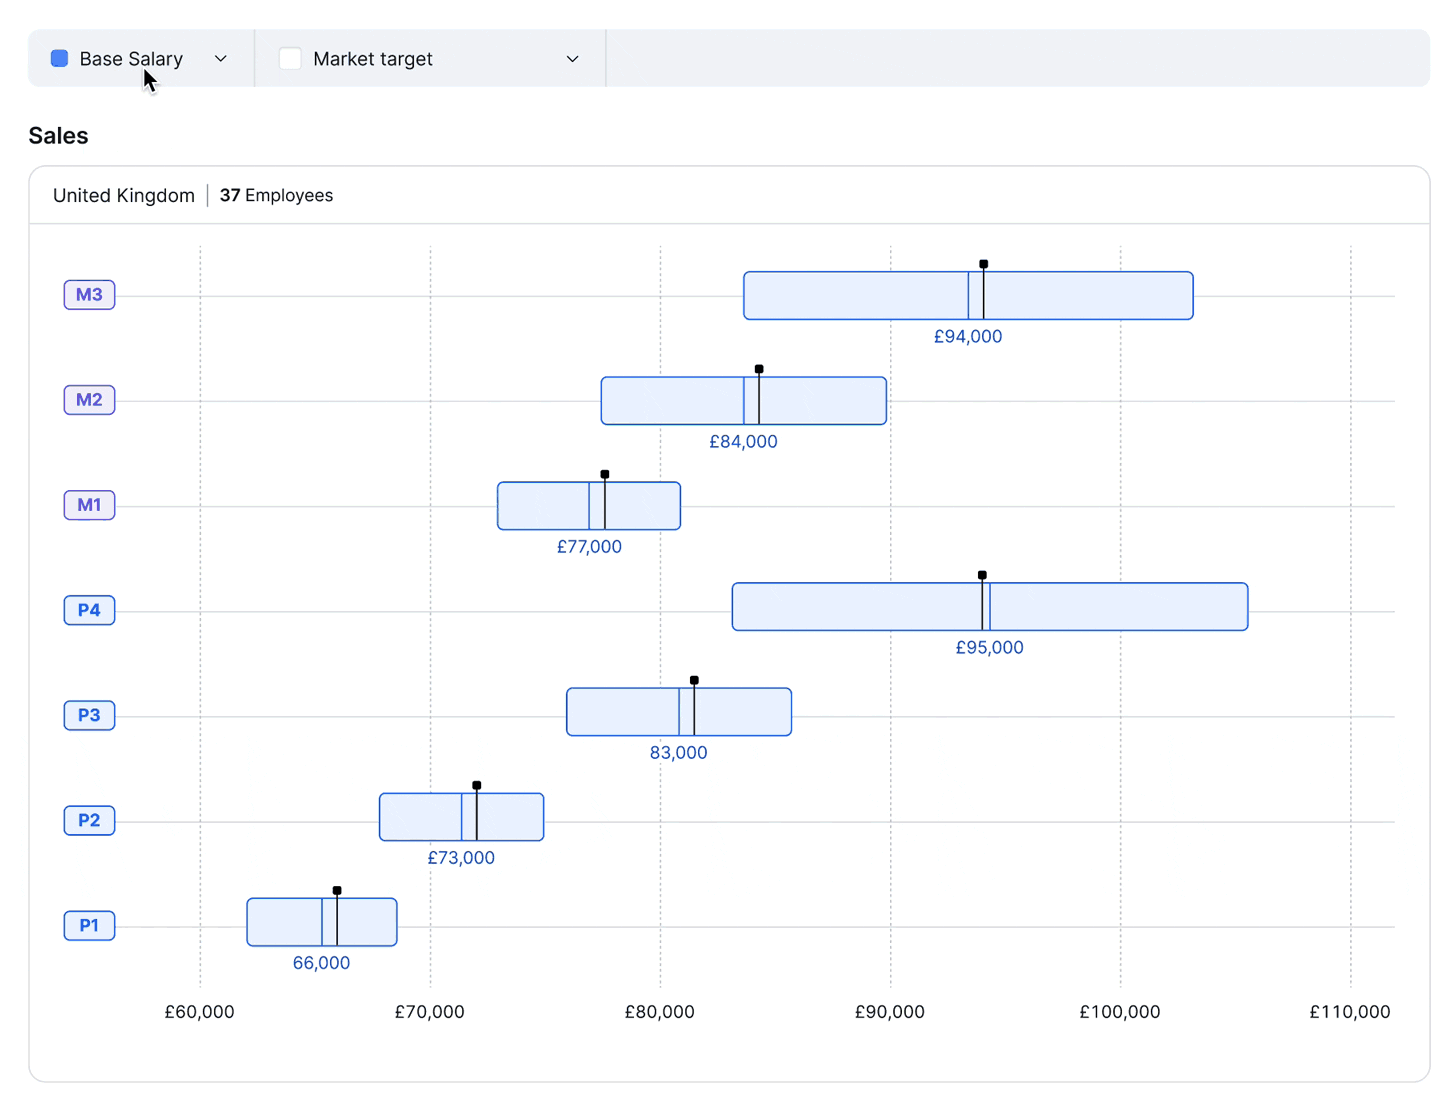Select the M1 level badge
This screenshot has width=1456, height=1109.
(89, 505)
